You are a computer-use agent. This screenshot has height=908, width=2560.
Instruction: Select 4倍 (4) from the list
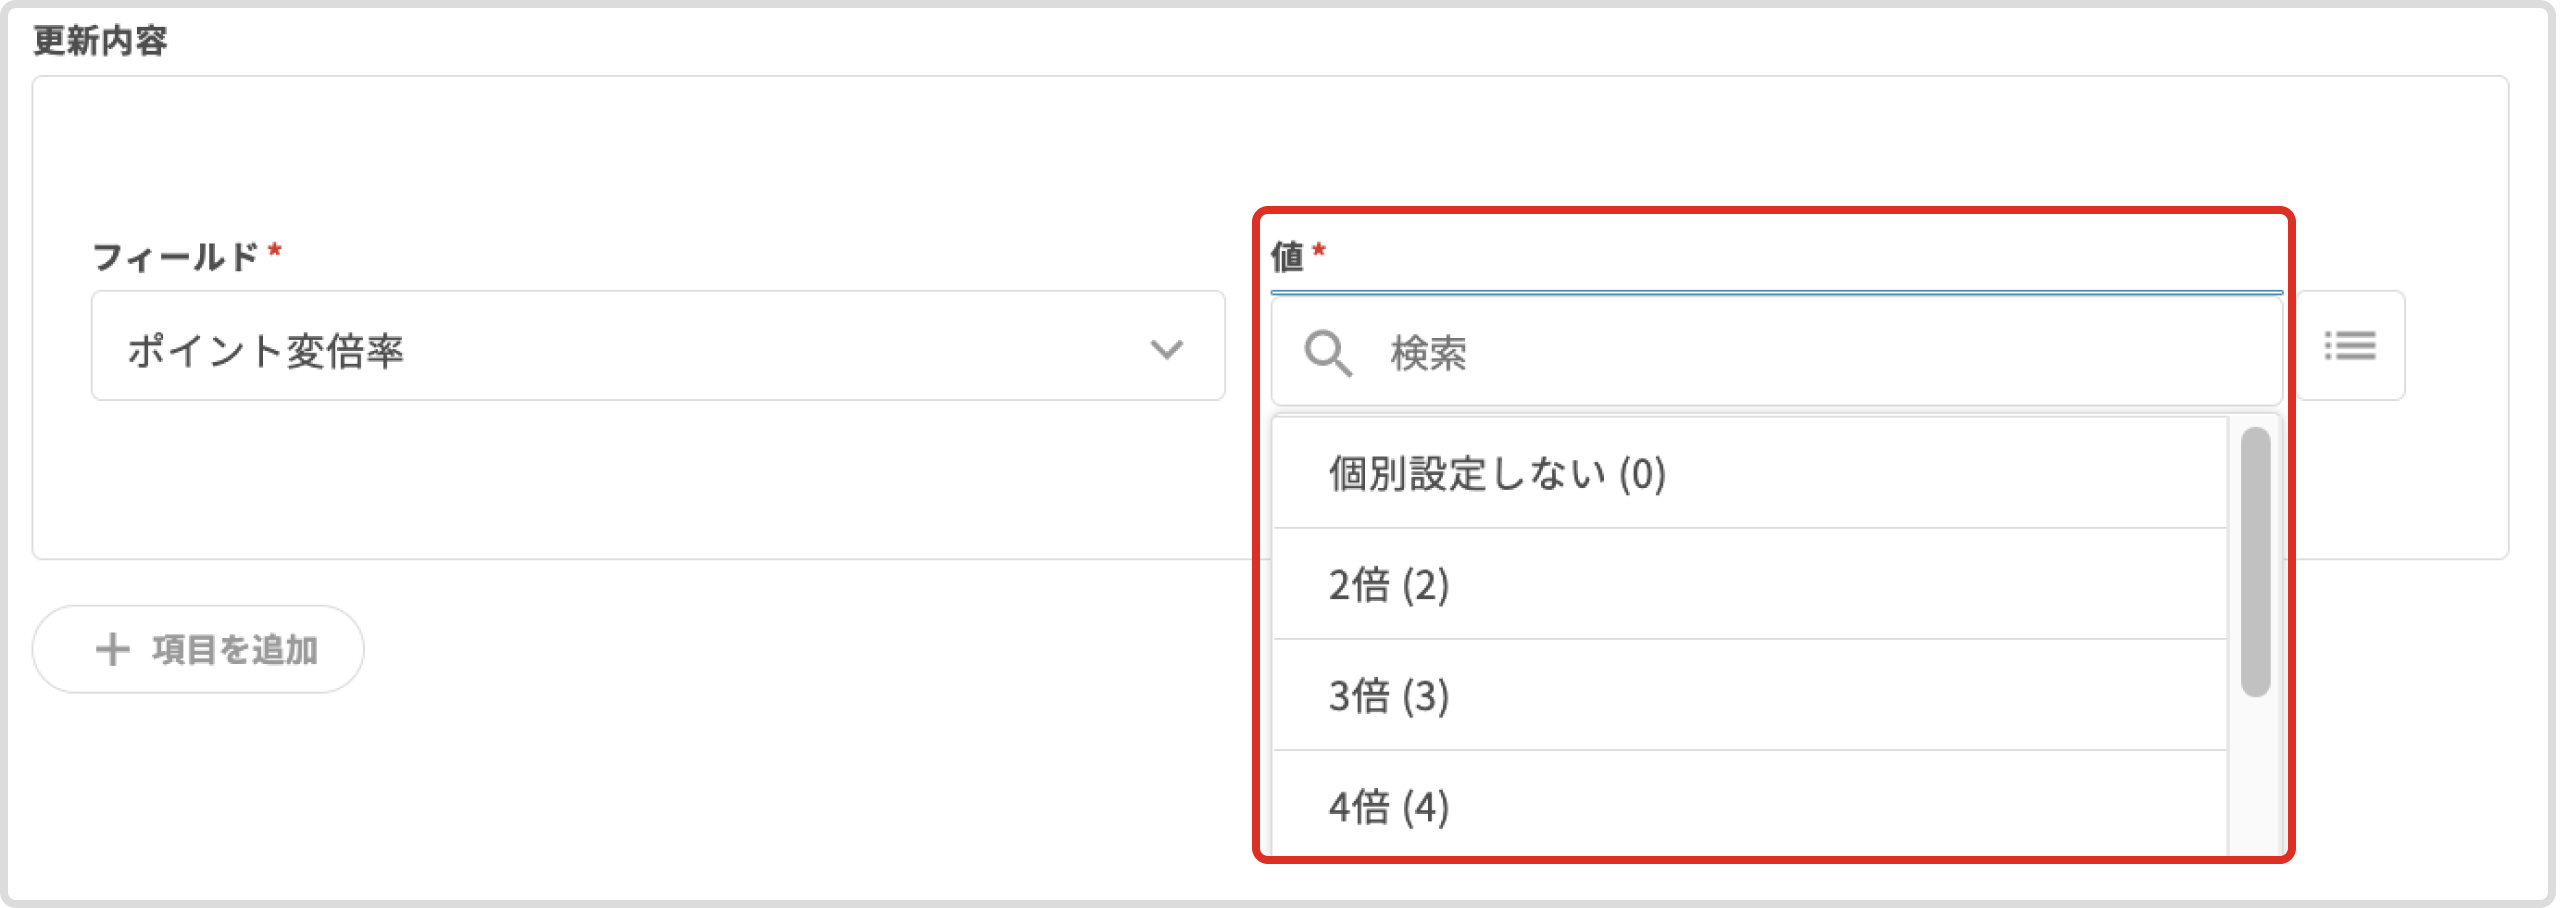[1388, 806]
